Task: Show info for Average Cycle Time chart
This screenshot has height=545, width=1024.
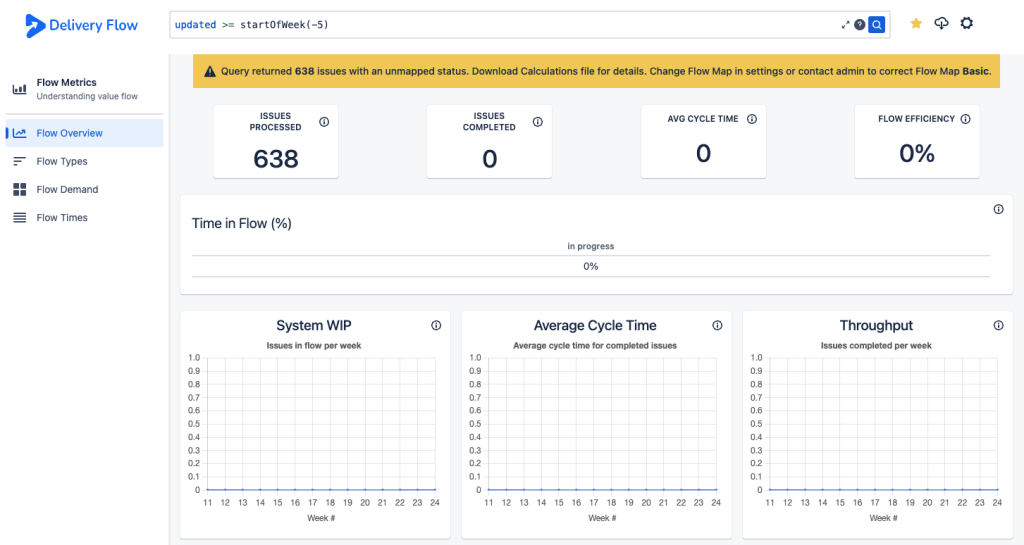Action: coord(717,325)
